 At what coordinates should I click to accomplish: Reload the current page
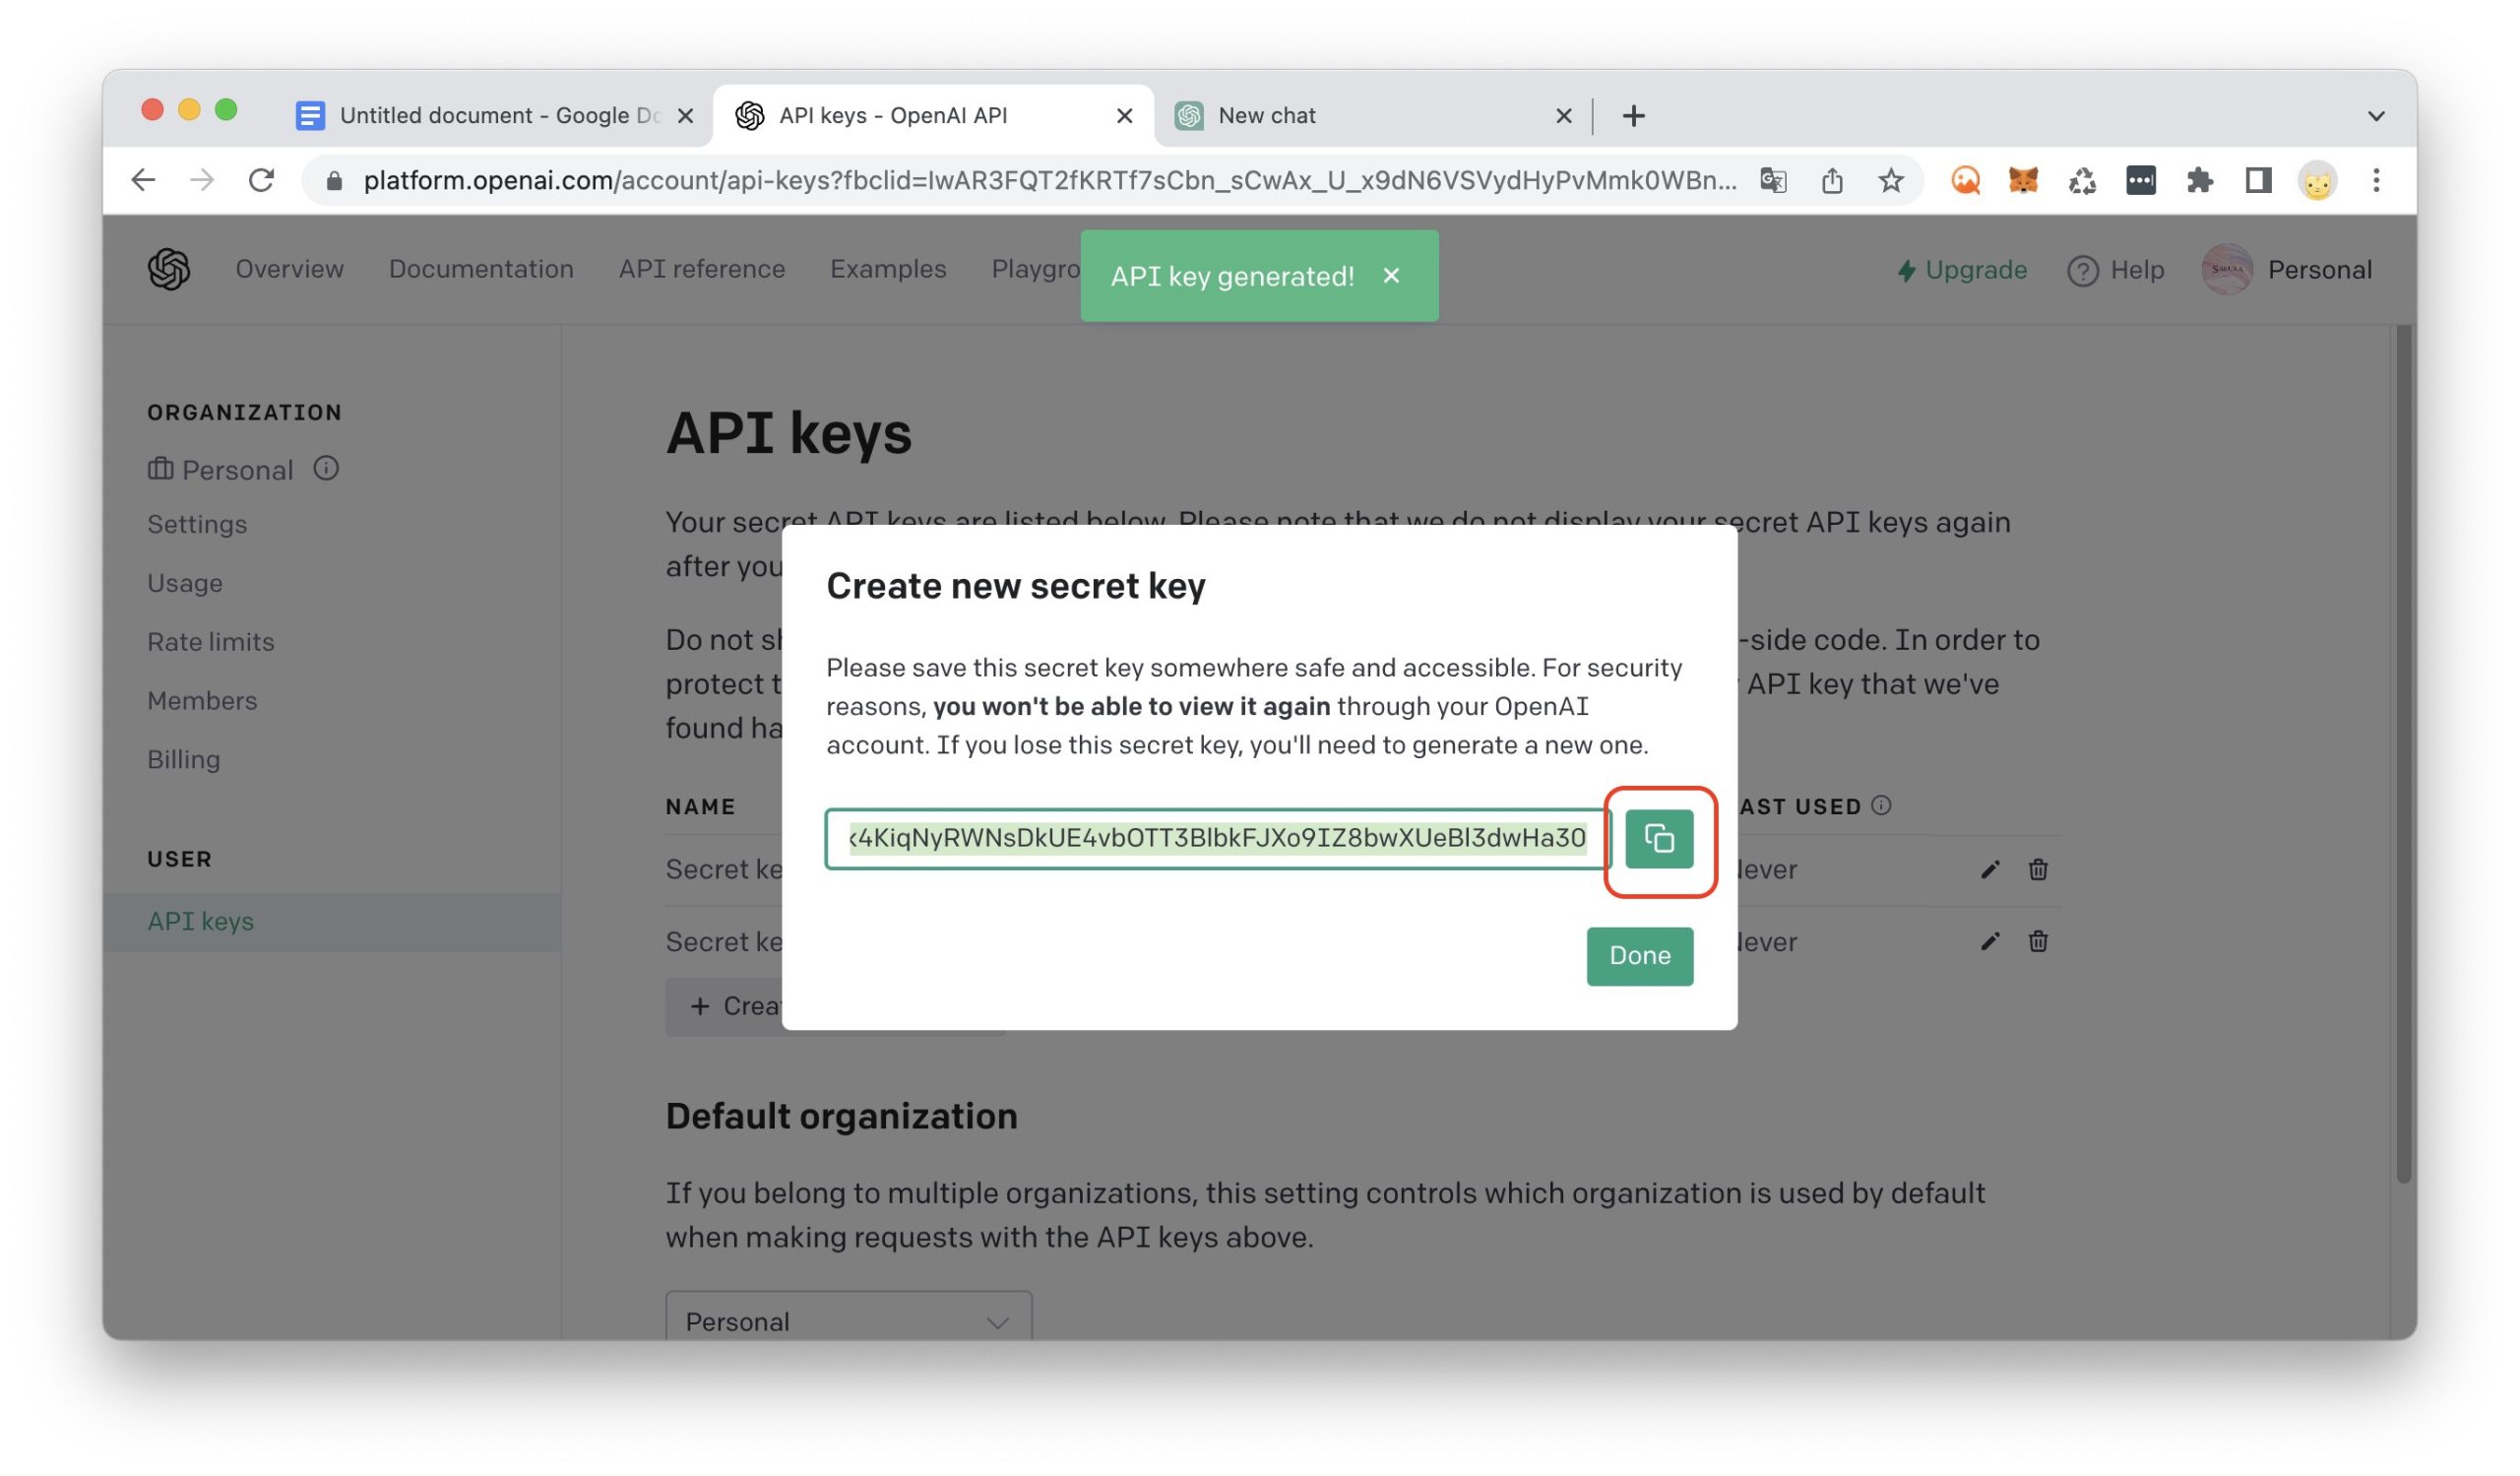click(x=262, y=180)
